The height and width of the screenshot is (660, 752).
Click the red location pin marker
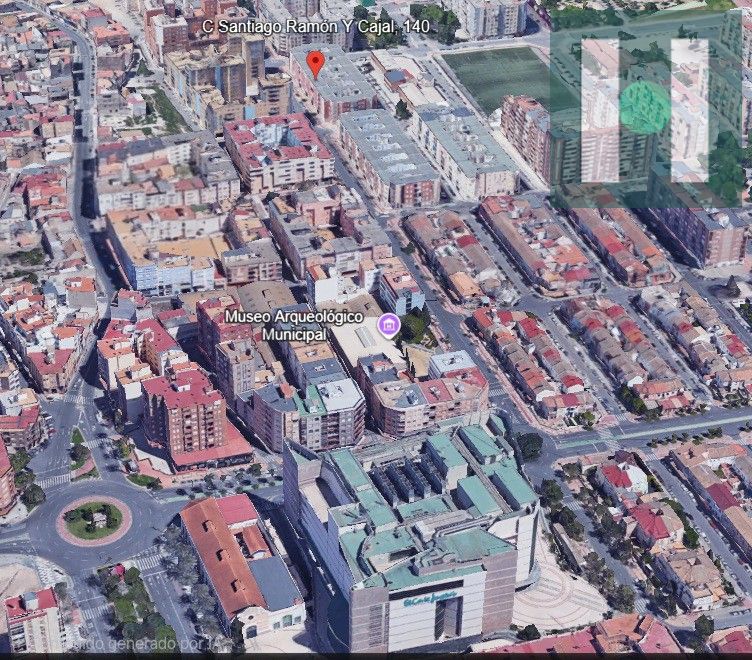click(315, 64)
